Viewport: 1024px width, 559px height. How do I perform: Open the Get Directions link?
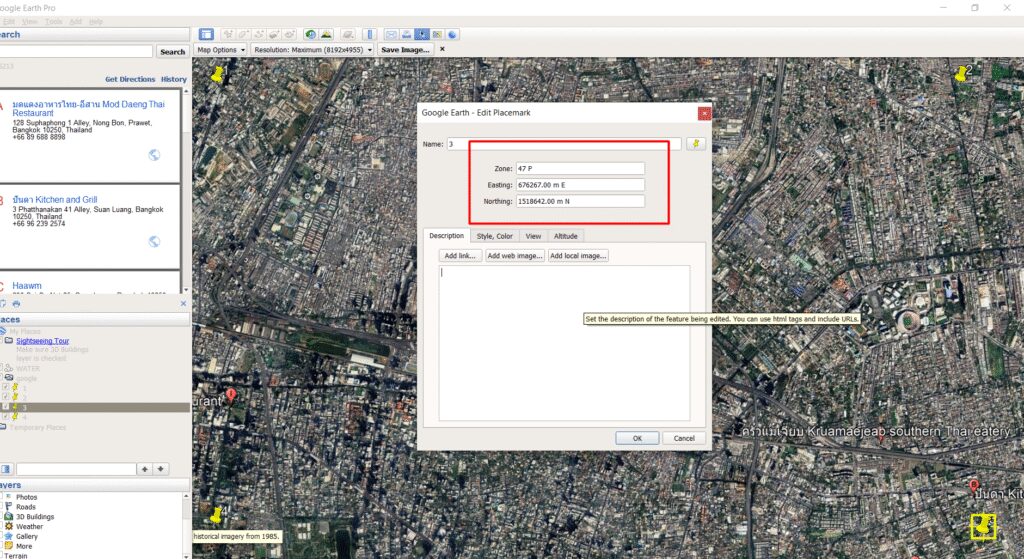(x=130, y=79)
